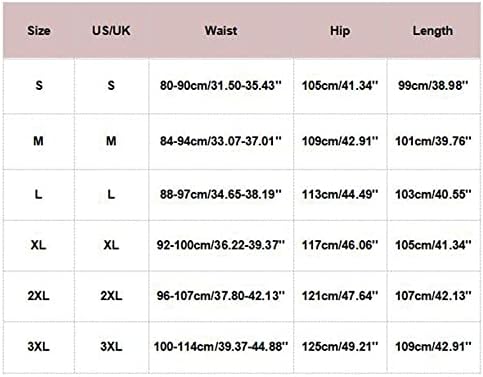Click the Size column header
Viewport: 483px width, 377px height.
pos(39,31)
